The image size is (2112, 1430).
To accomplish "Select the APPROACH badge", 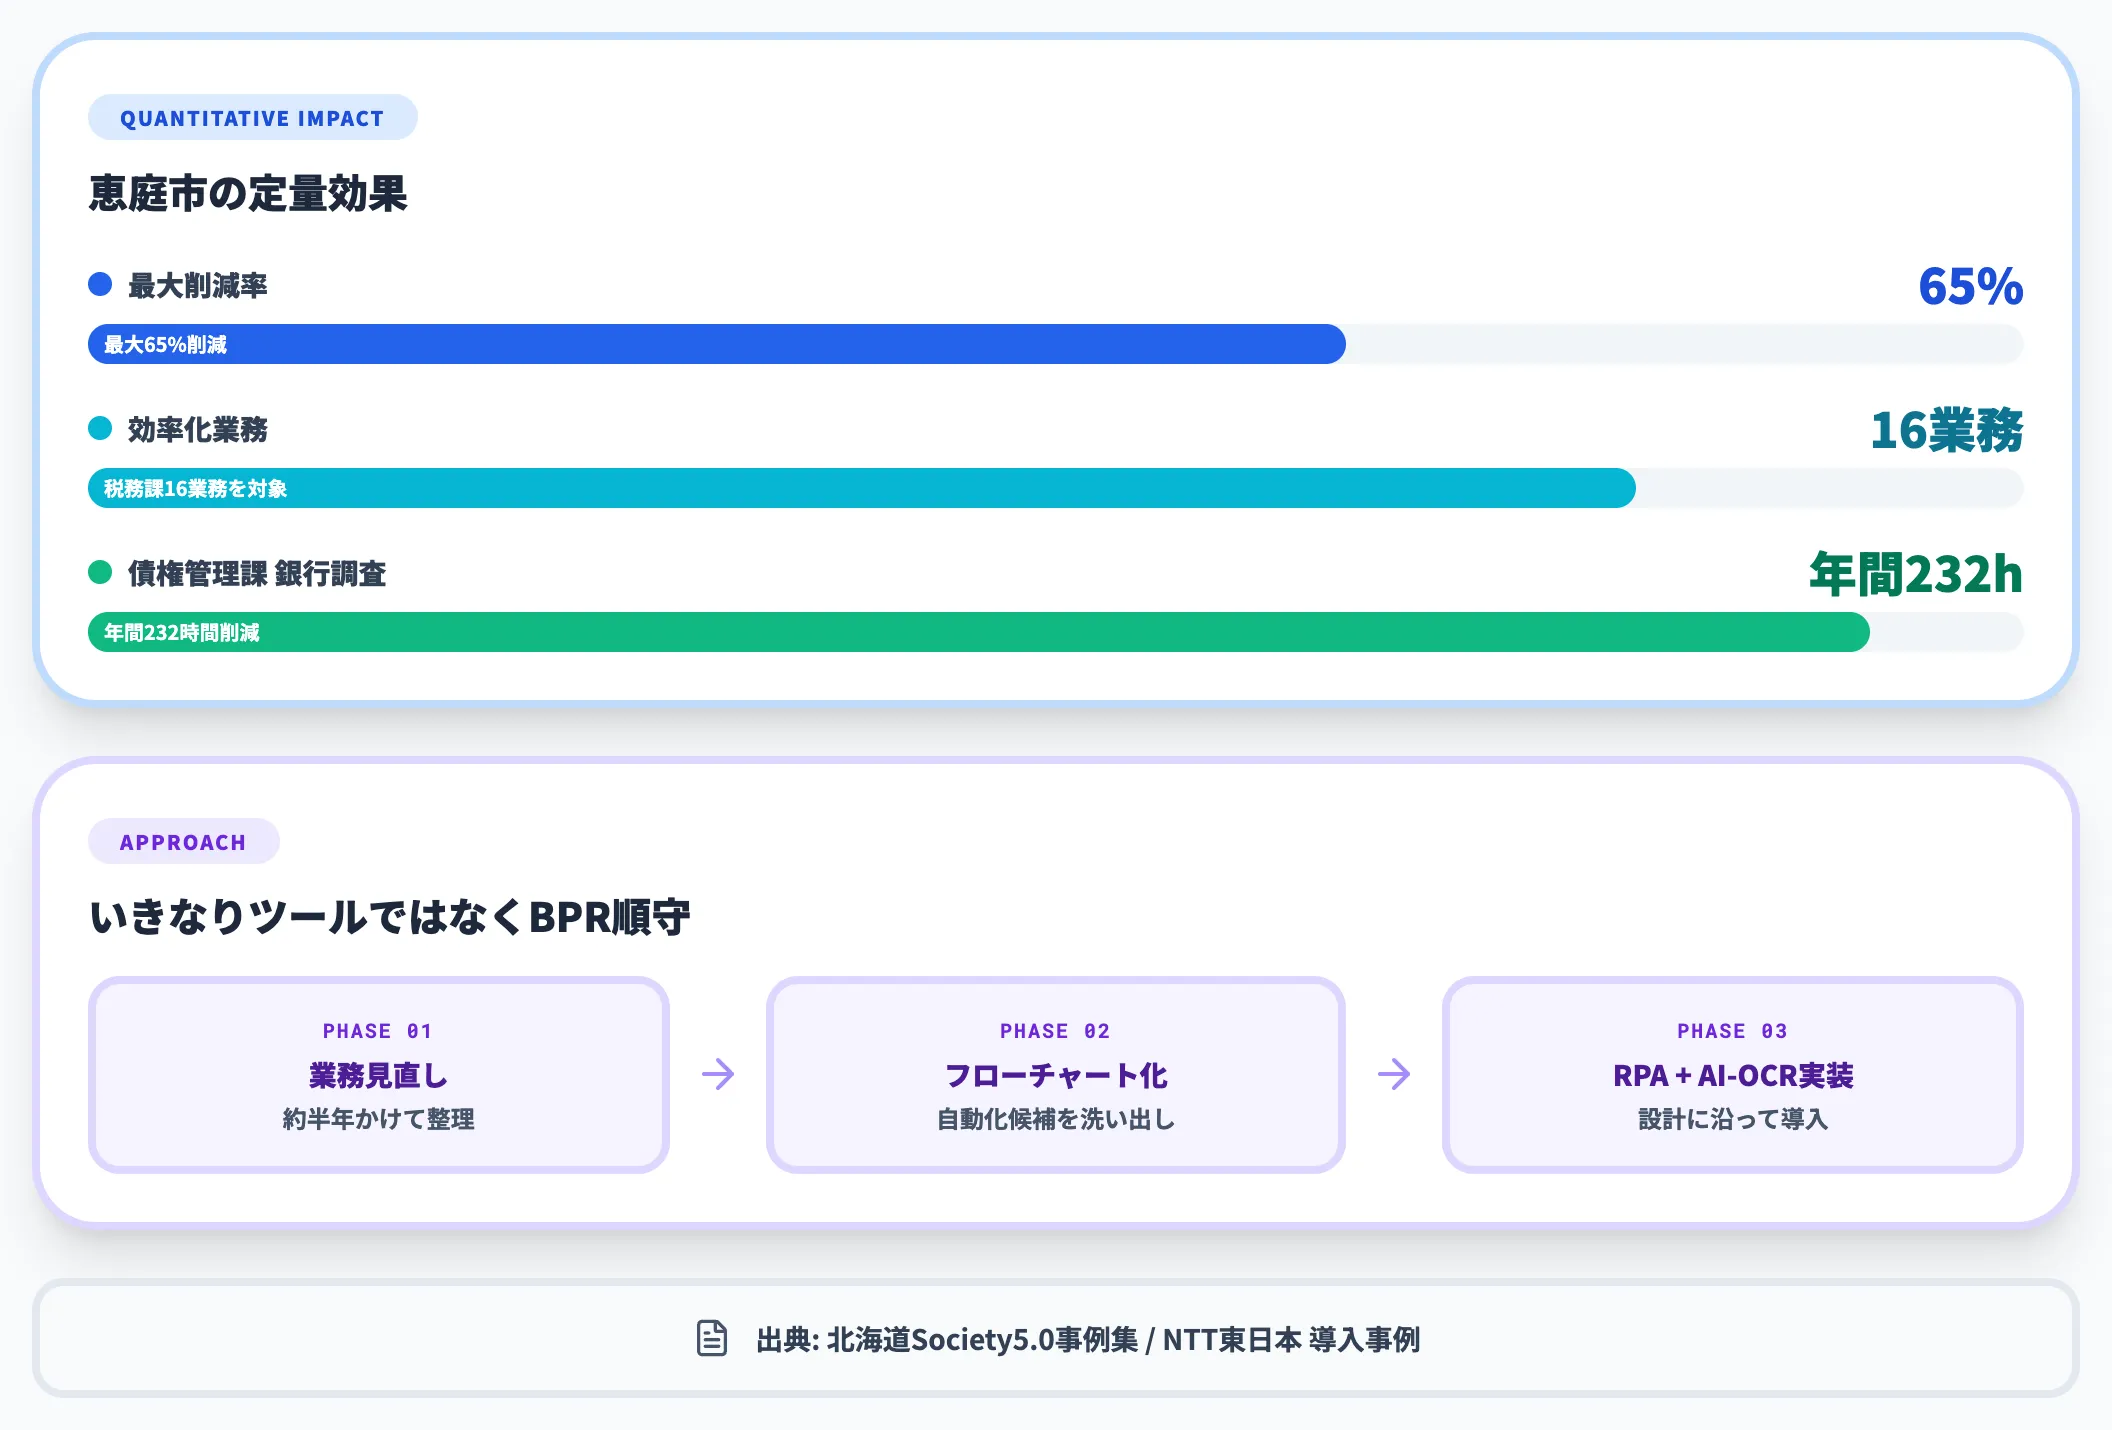I will 184,842.
